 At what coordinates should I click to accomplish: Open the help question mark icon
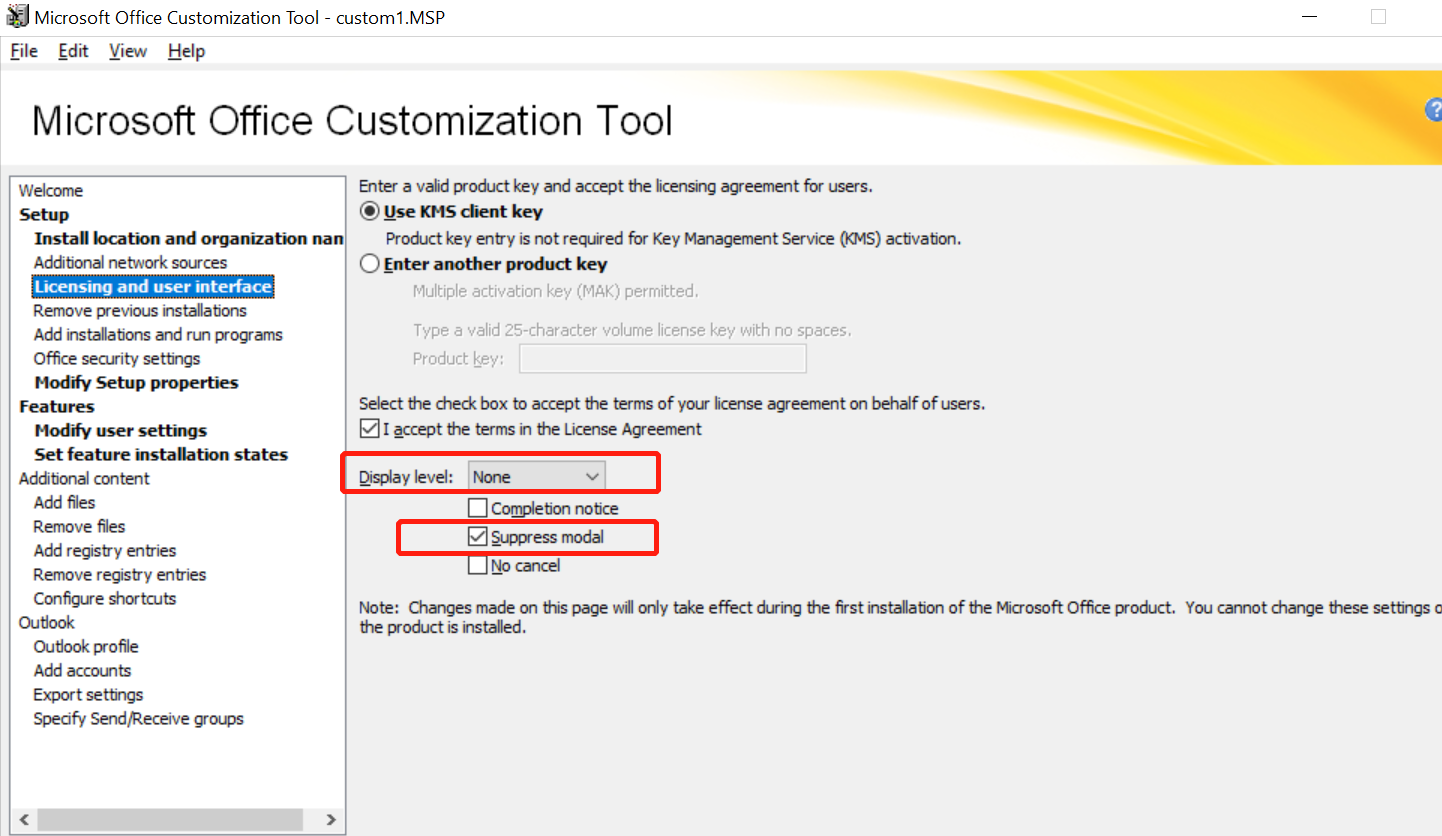(1434, 110)
